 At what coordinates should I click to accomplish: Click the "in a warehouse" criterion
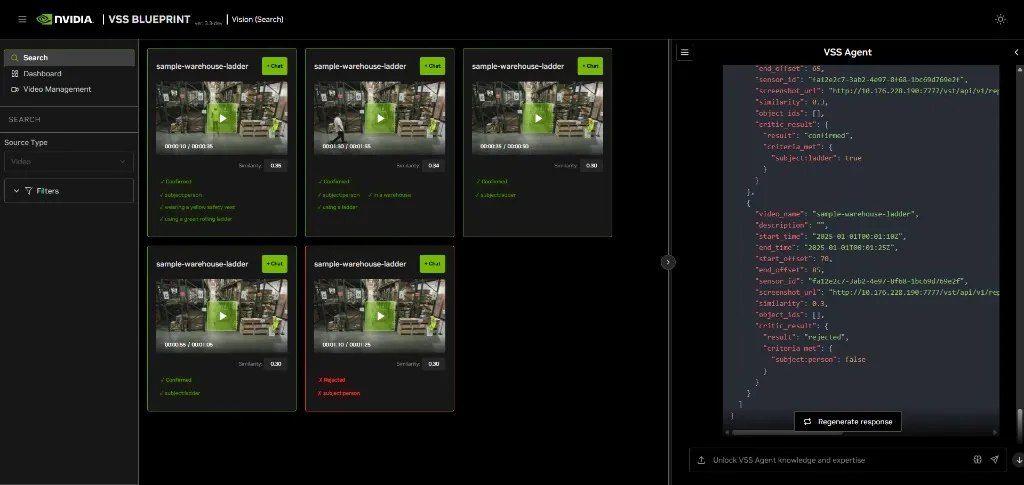389,195
